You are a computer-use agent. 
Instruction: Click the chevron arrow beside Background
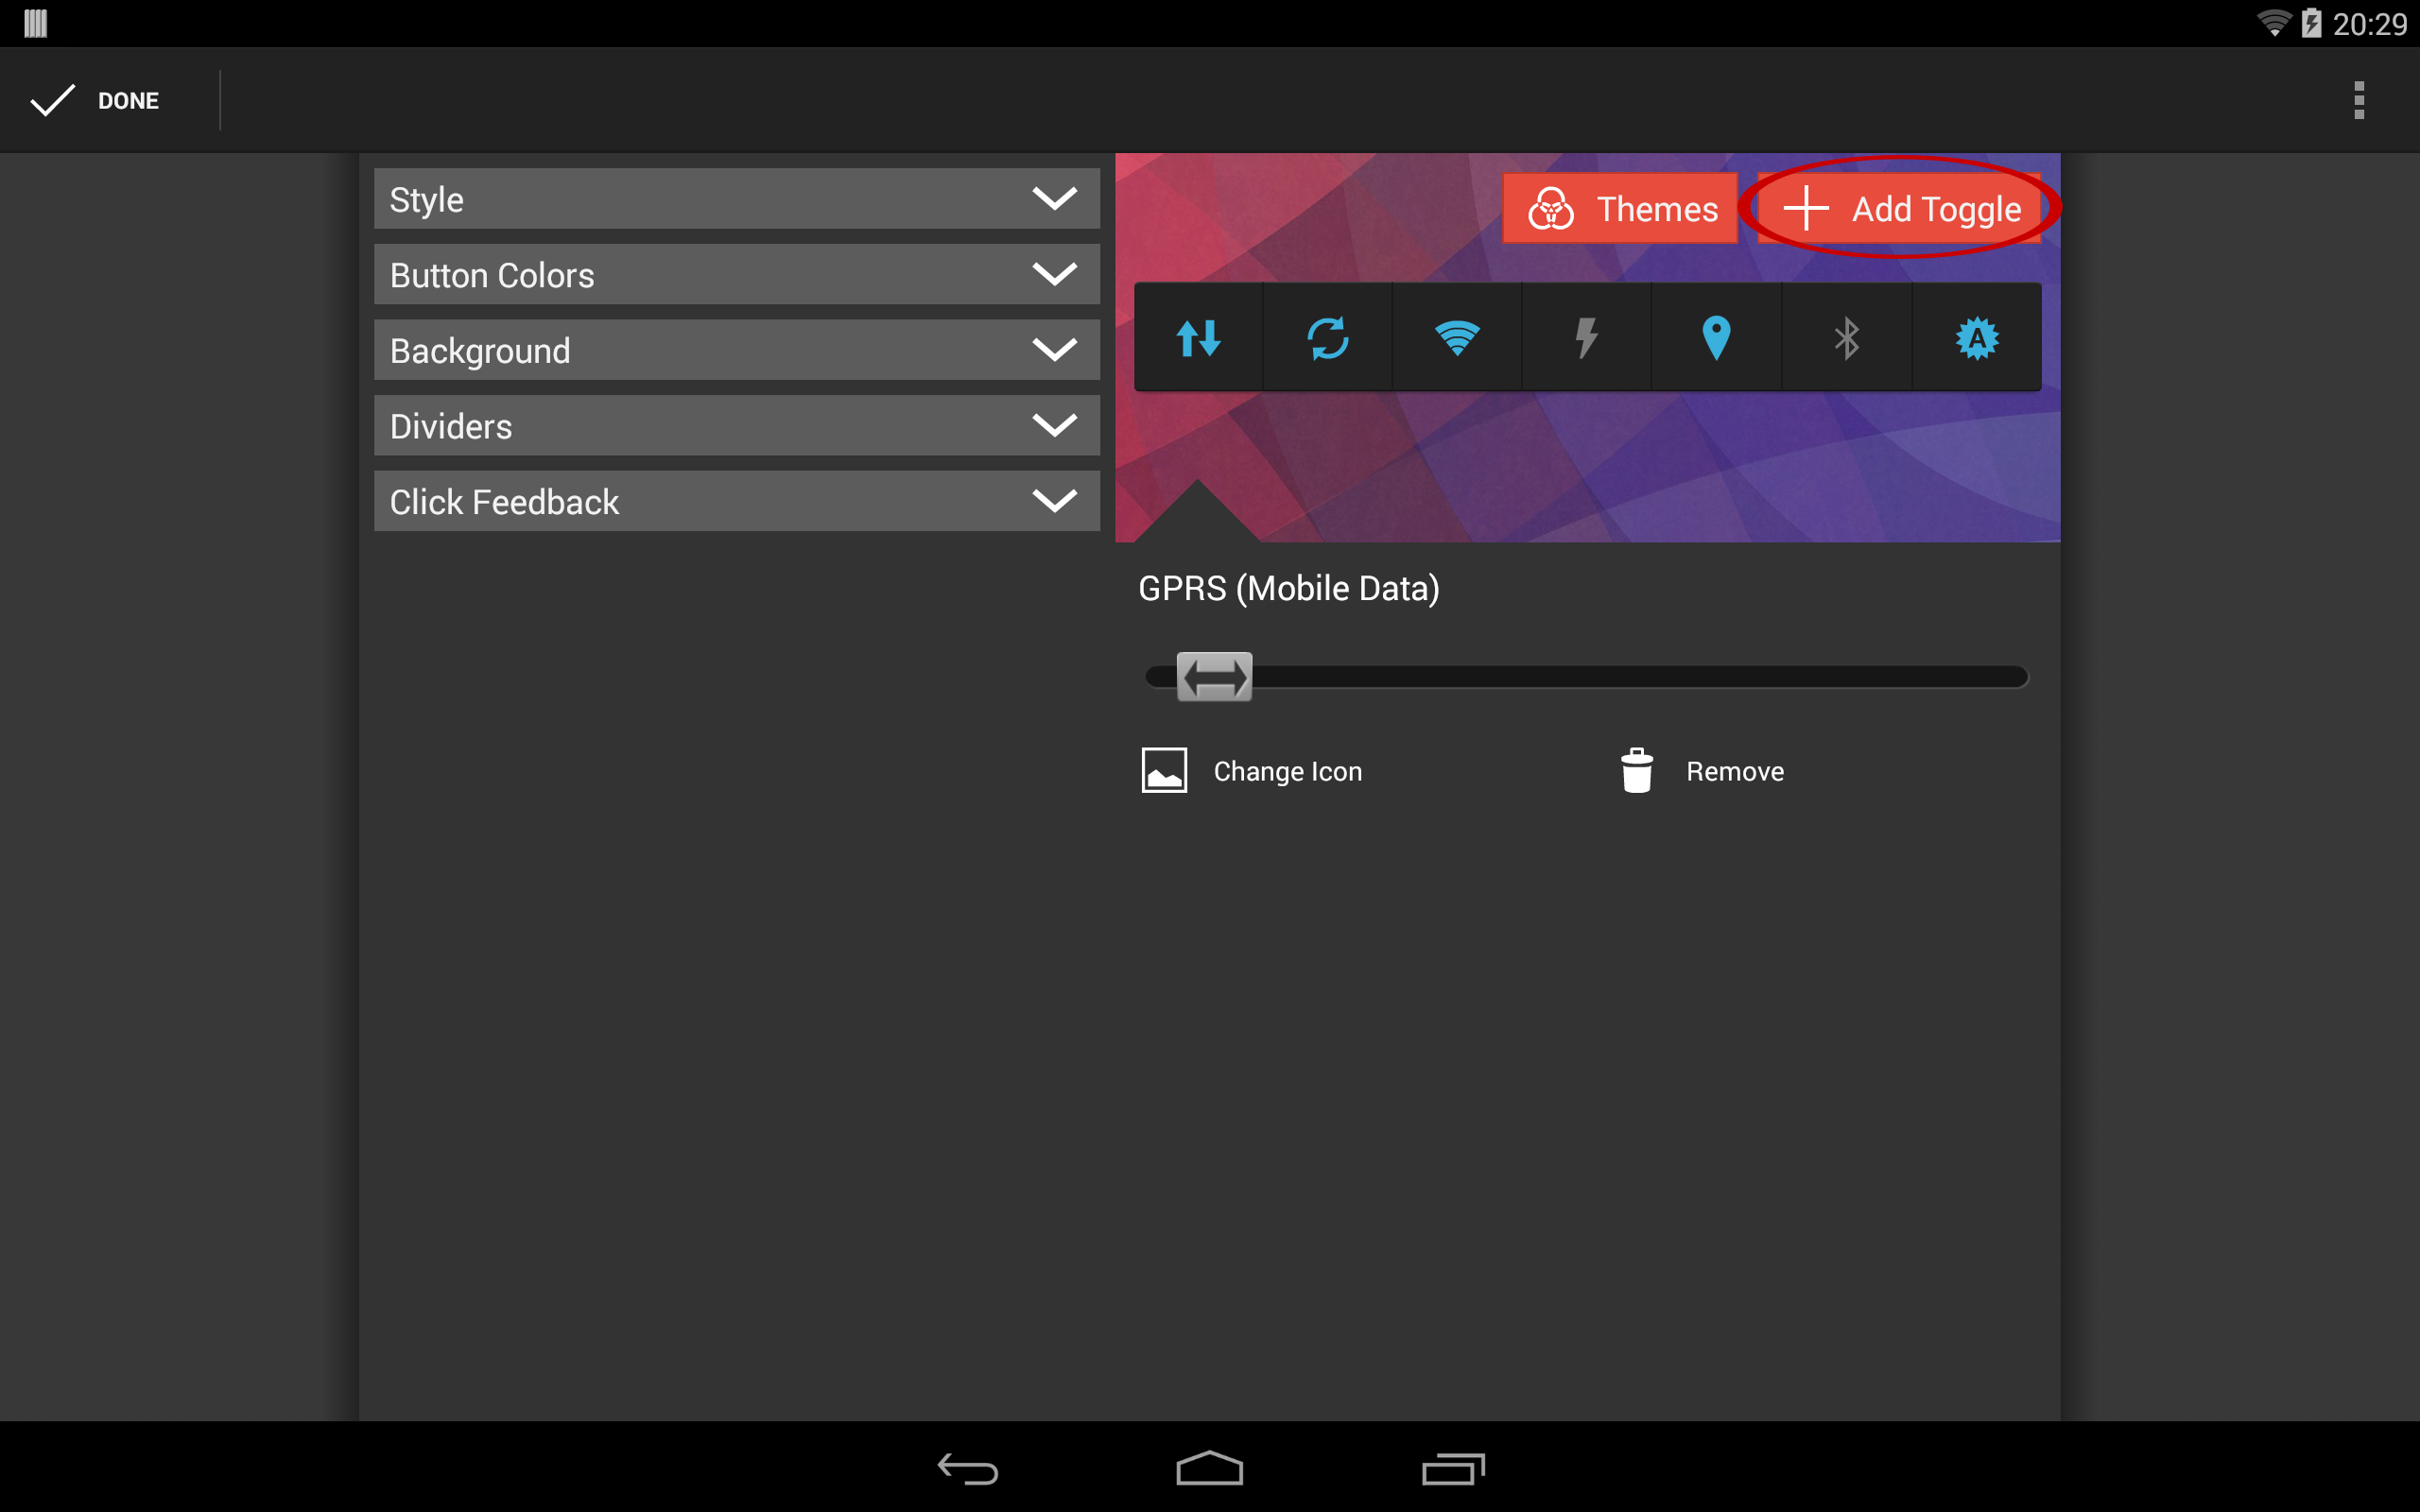pos(1054,350)
